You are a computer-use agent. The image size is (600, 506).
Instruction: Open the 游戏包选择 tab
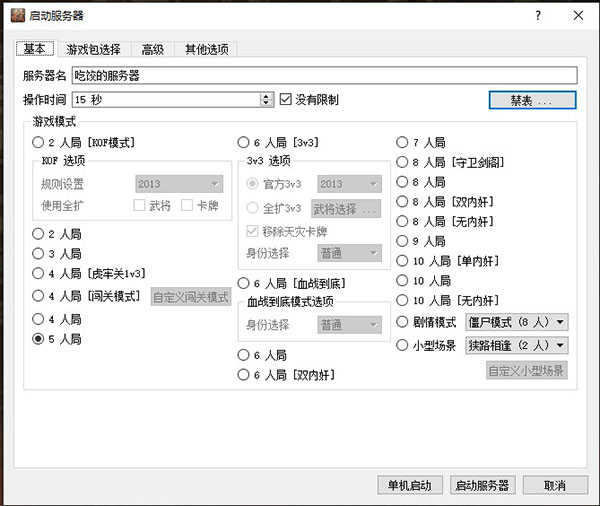93,49
